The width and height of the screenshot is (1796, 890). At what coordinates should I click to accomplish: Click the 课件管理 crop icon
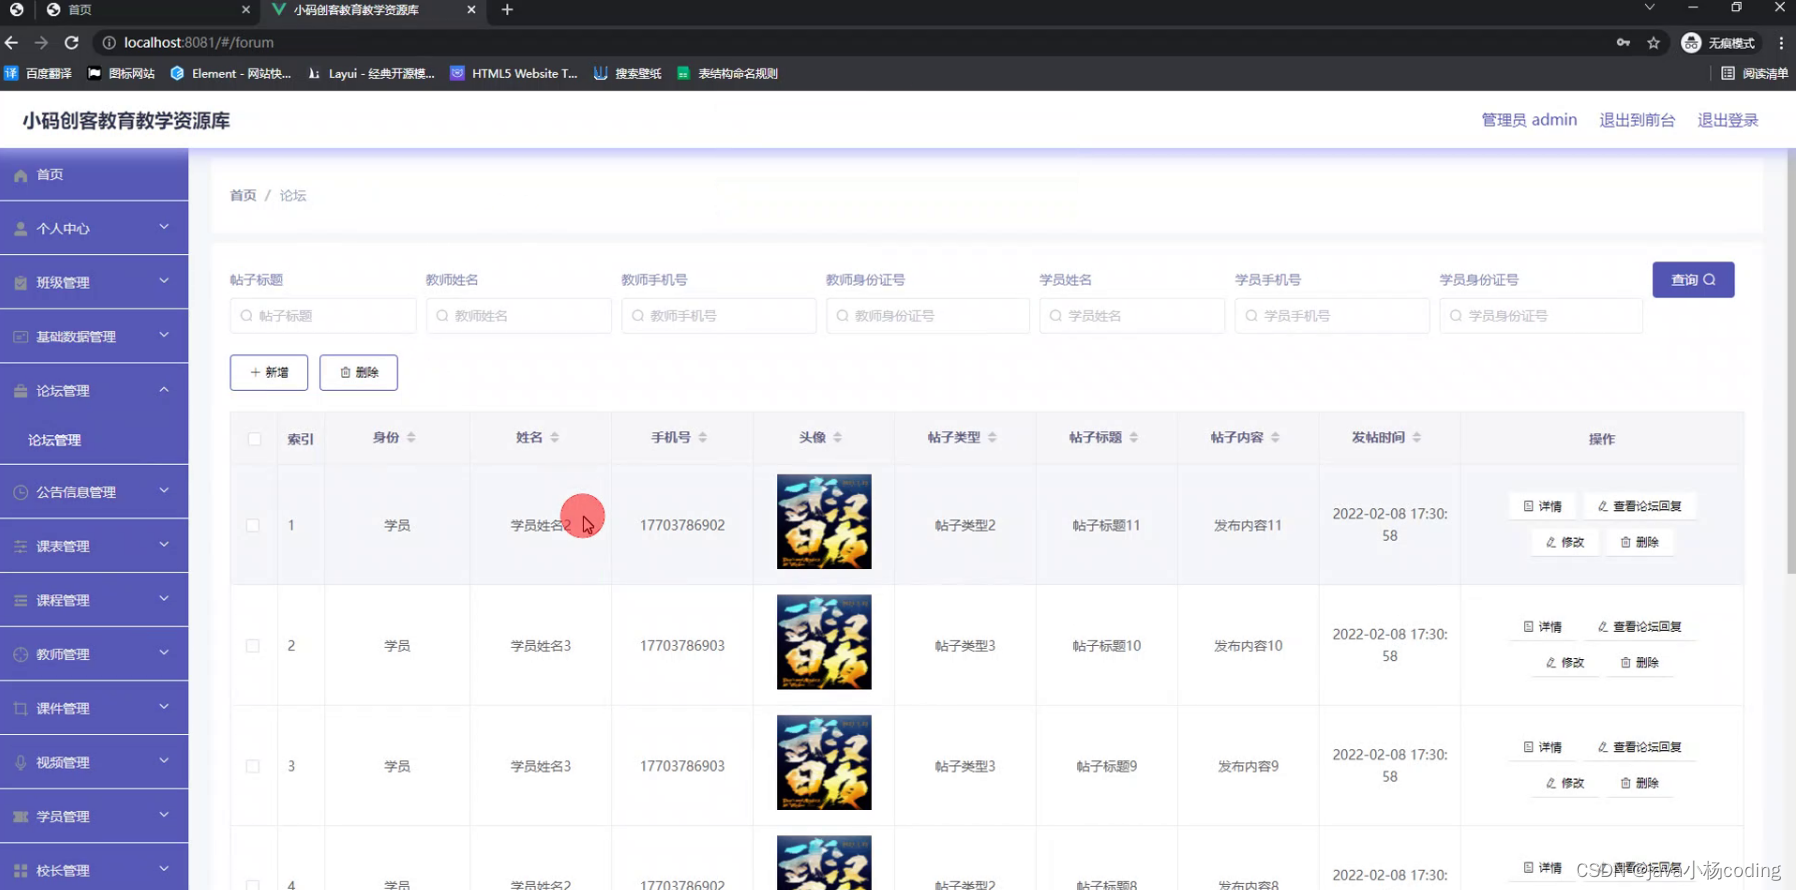(x=20, y=708)
